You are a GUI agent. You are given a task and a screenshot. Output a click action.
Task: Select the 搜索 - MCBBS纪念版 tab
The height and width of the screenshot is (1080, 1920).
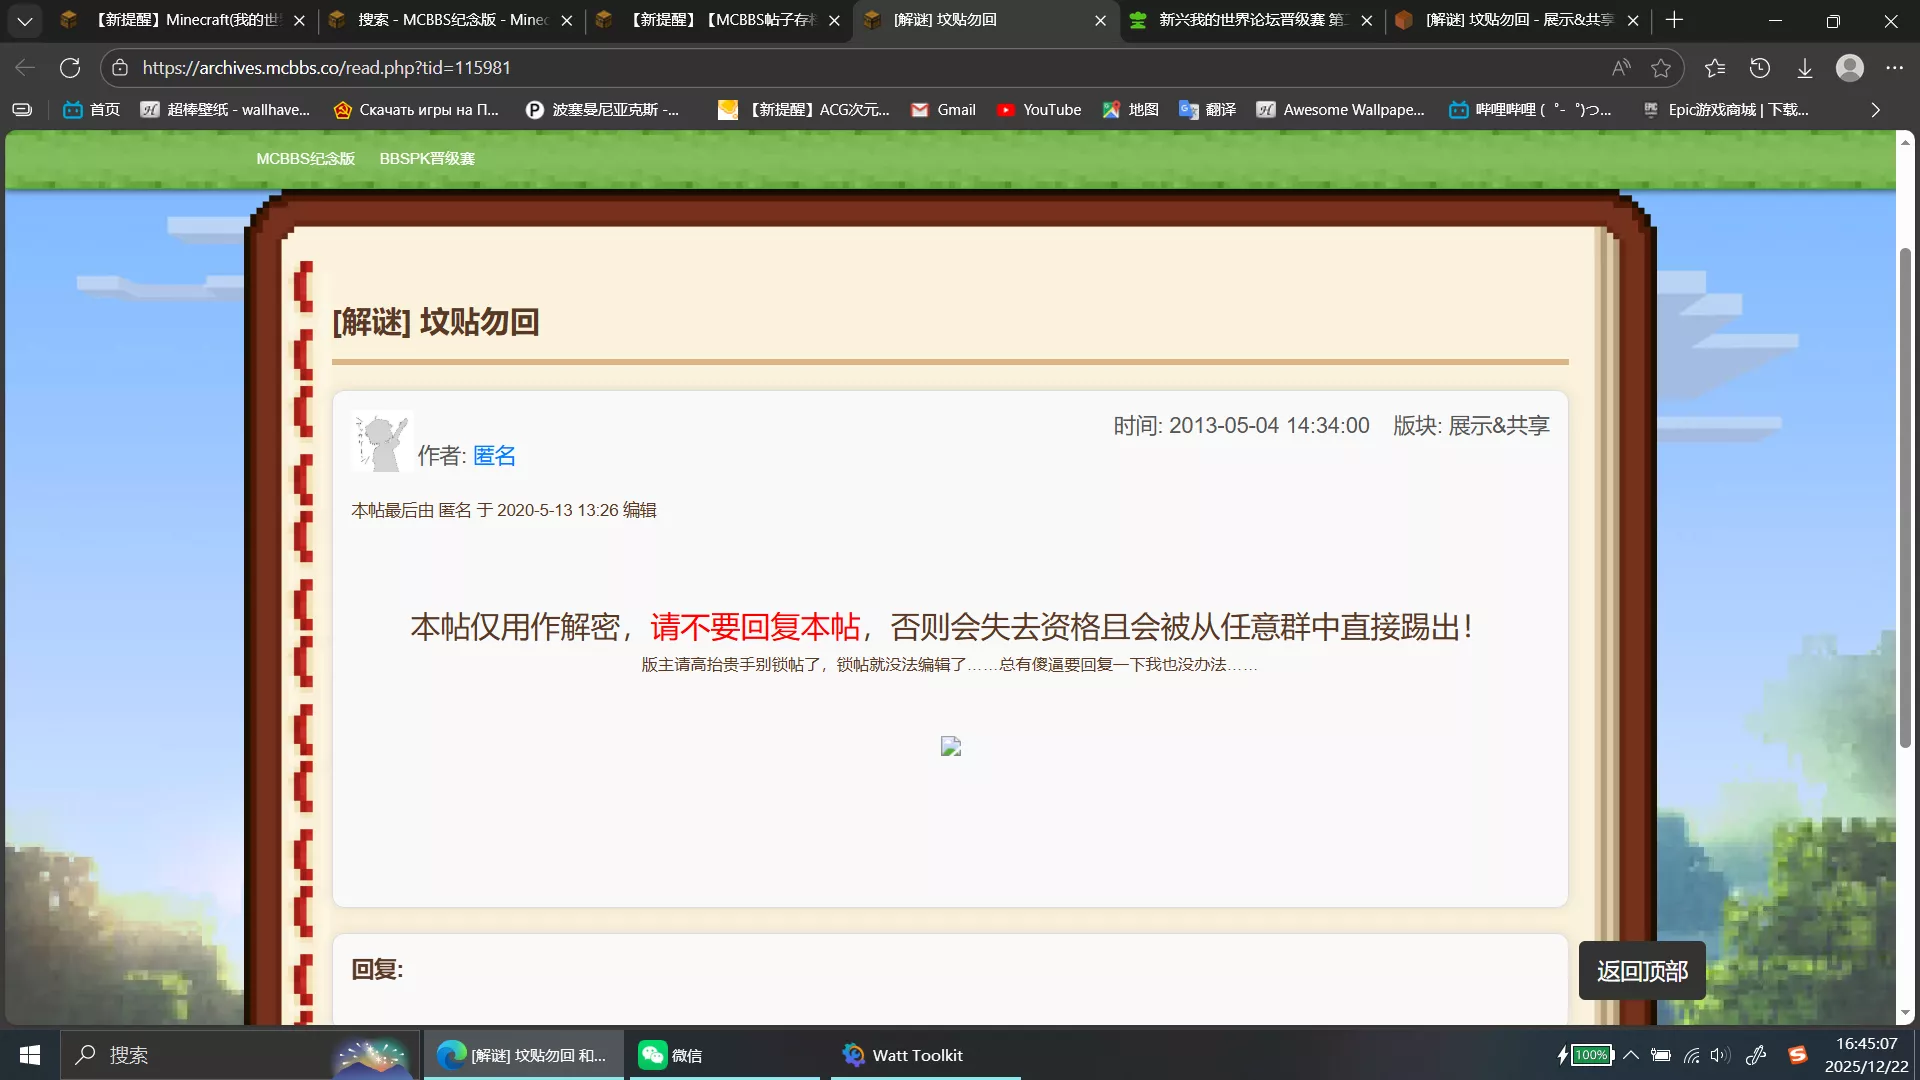coord(440,20)
